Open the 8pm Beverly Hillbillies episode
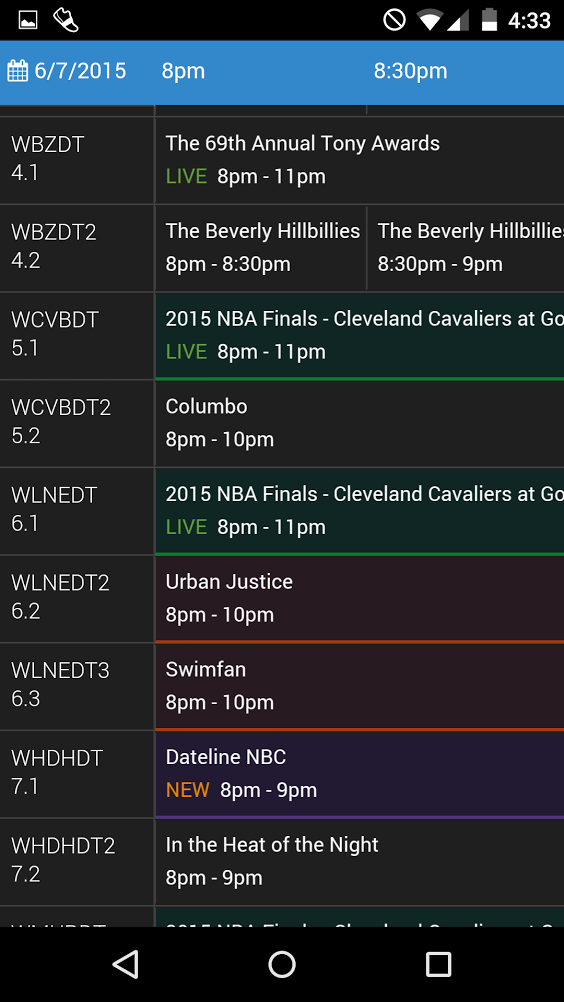564x1002 pixels. click(x=261, y=247)
